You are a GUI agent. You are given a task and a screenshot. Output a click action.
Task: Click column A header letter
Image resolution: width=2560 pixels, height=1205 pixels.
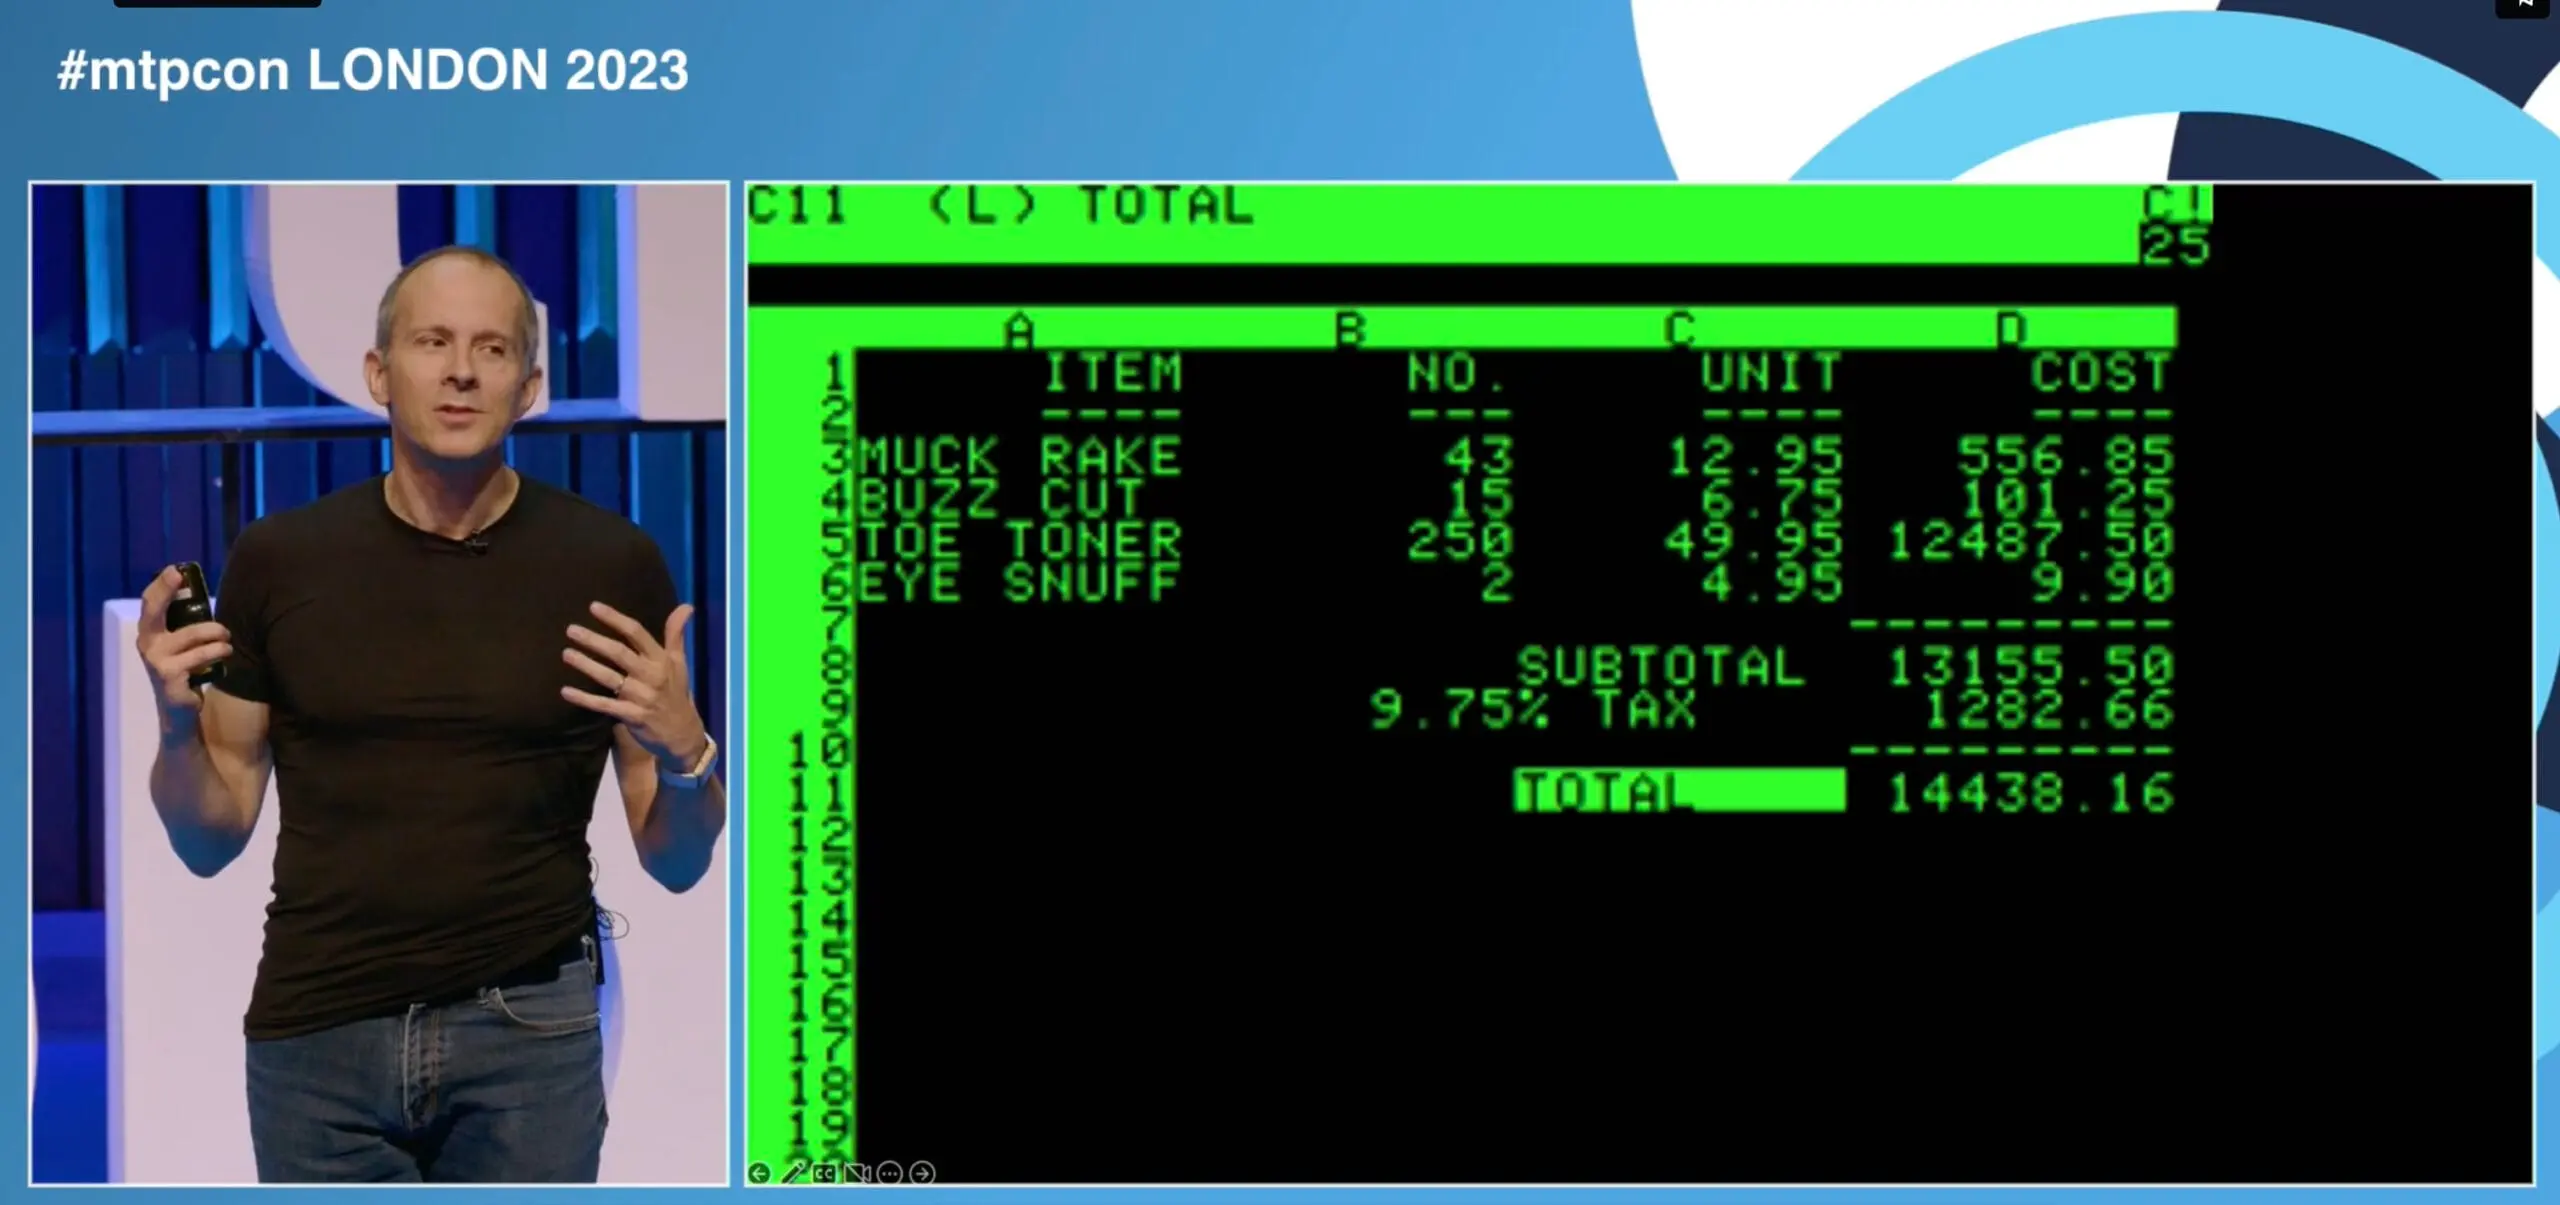[1019, 330]
